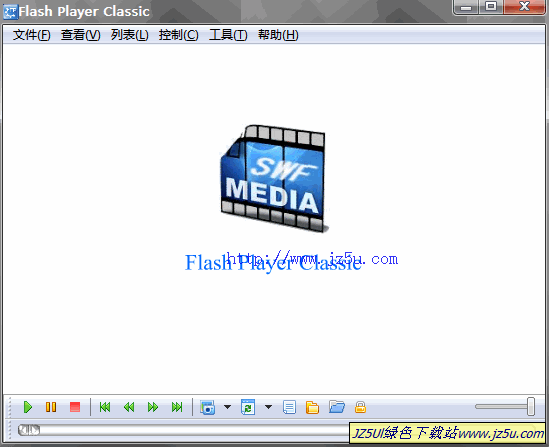This screenshot has width=549, height=447.
Task: Open the 列表(L) menu
Action: [x=130, y=35]
